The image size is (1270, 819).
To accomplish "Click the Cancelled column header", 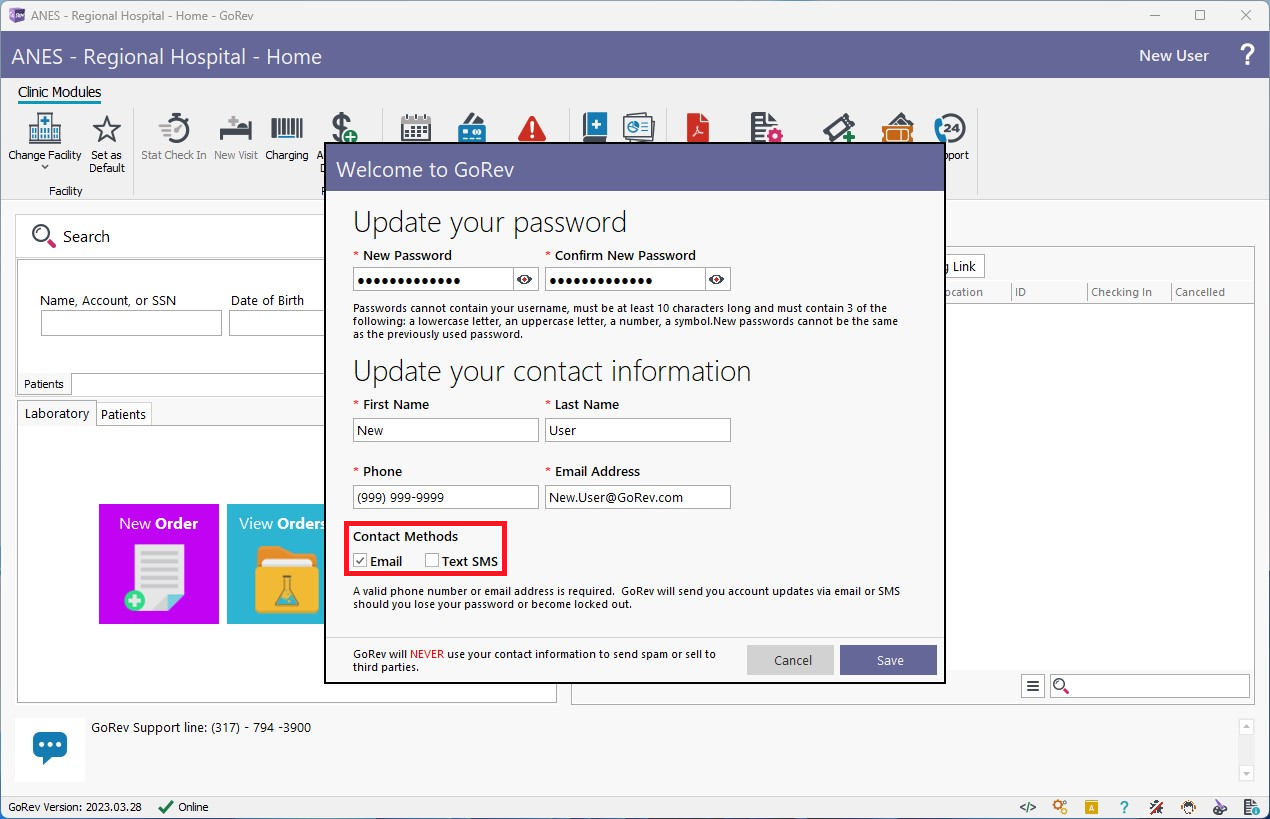I will pos(1212,292).
